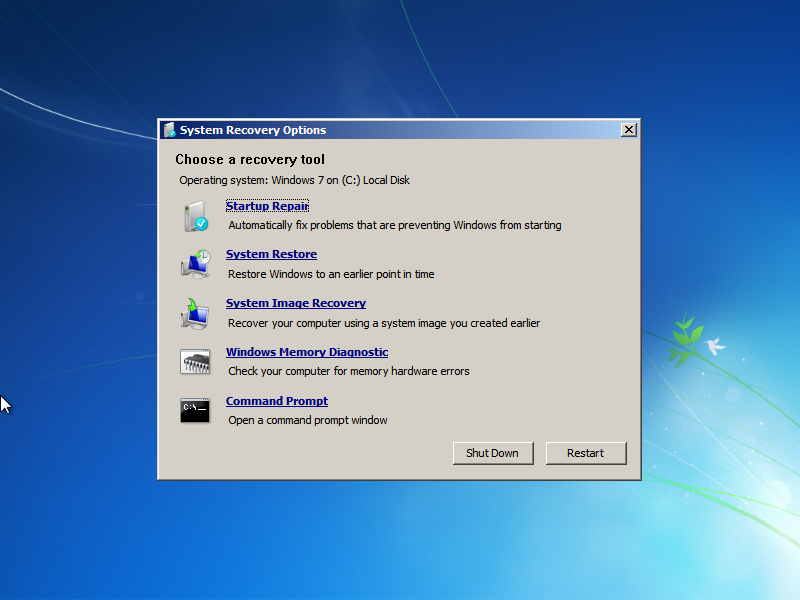Close the System Recovery Options dialog

coord(628,130)
